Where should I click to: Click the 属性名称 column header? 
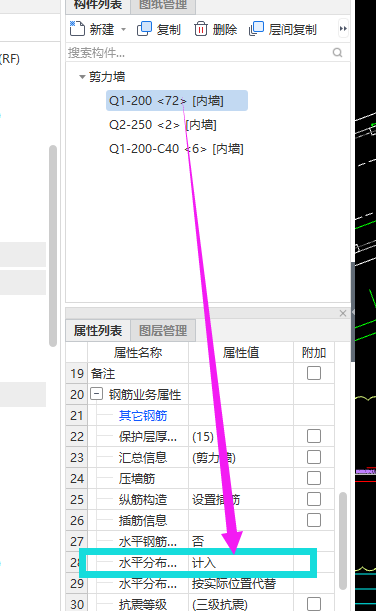138,352
